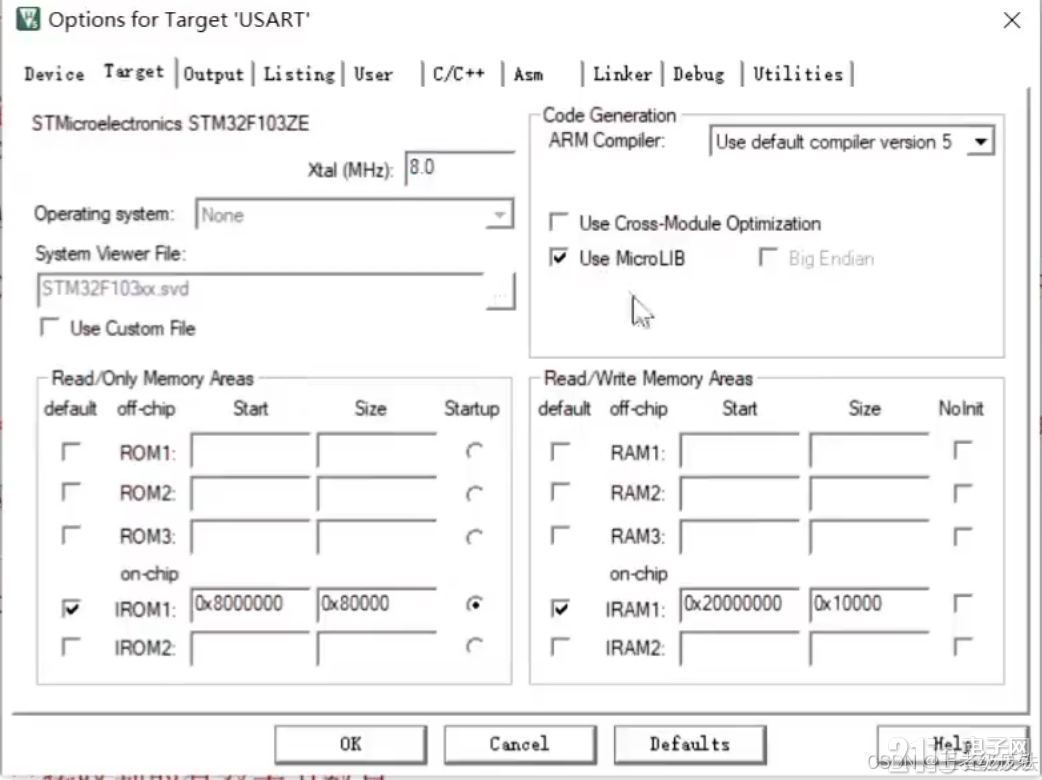Select the IROM2 Startup radio button
The image size is (1042, 780).
474,645
